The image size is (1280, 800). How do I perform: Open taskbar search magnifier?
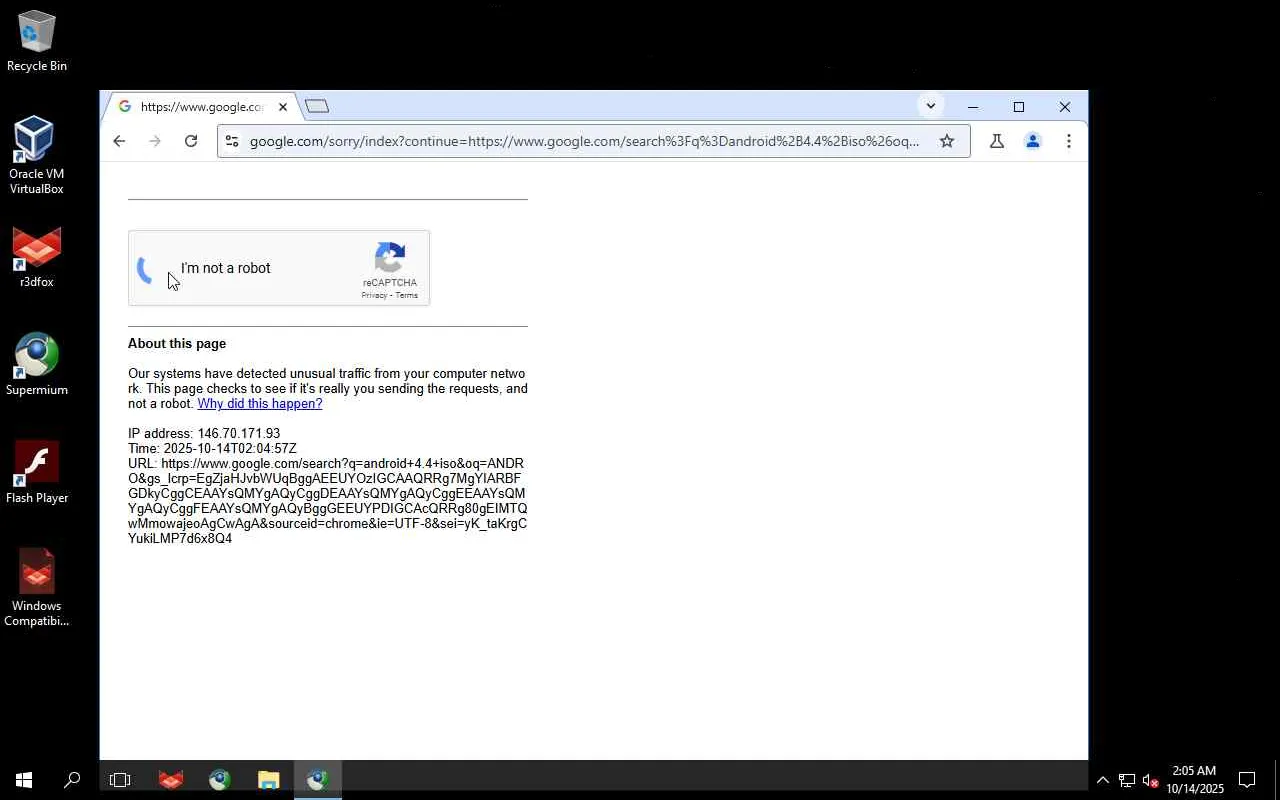(x=72, y=780)
